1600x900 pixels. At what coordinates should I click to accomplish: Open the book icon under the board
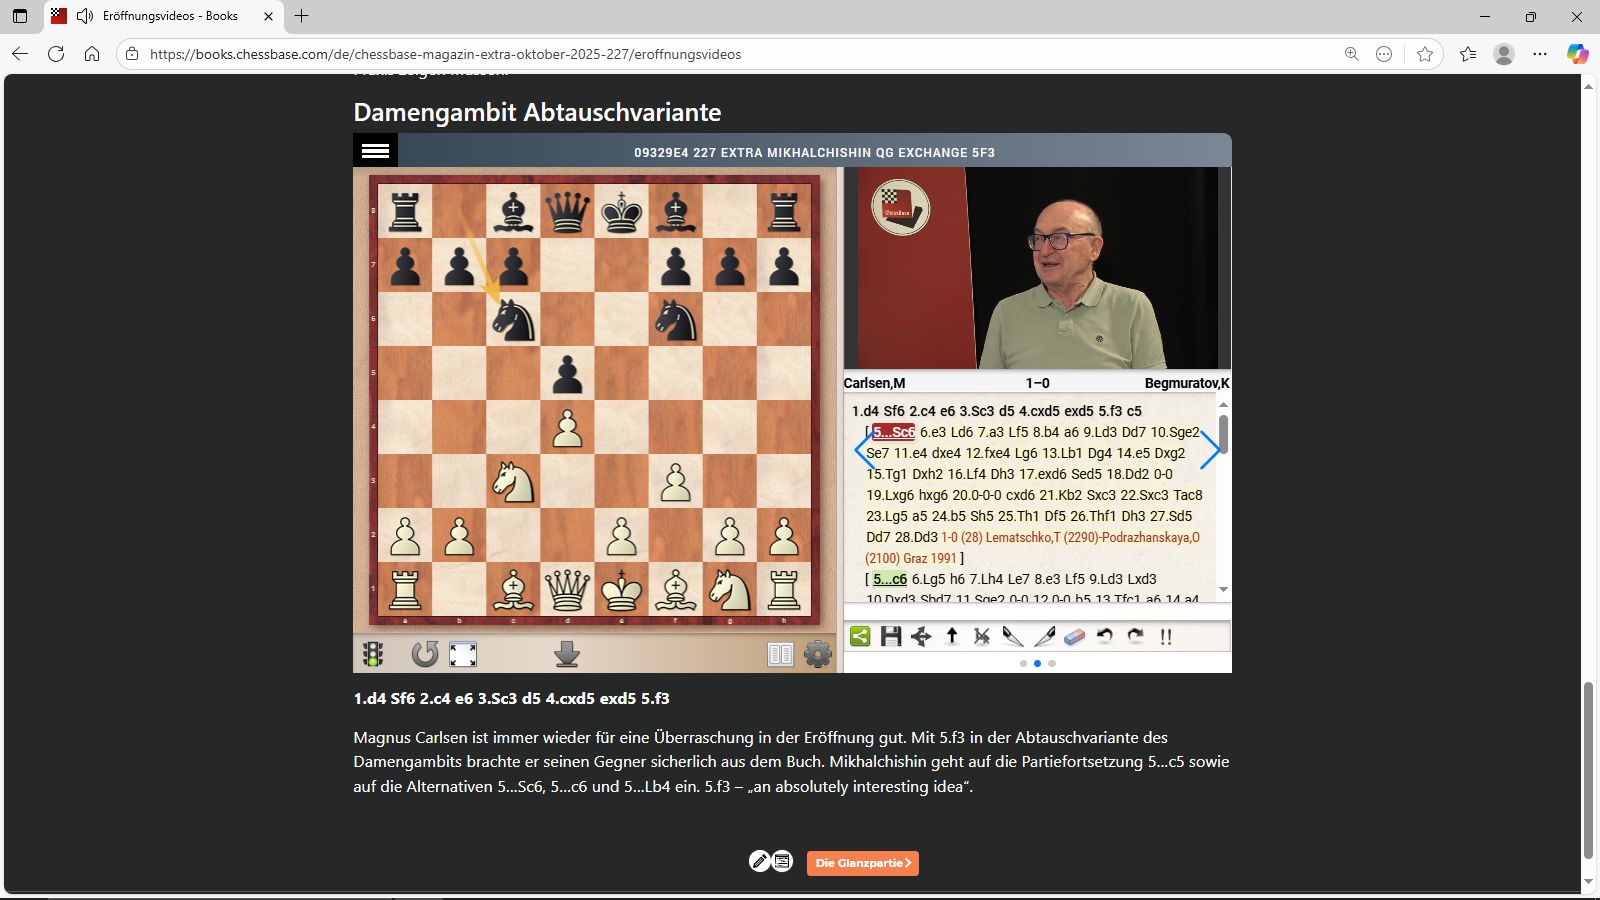coord(780,654)
